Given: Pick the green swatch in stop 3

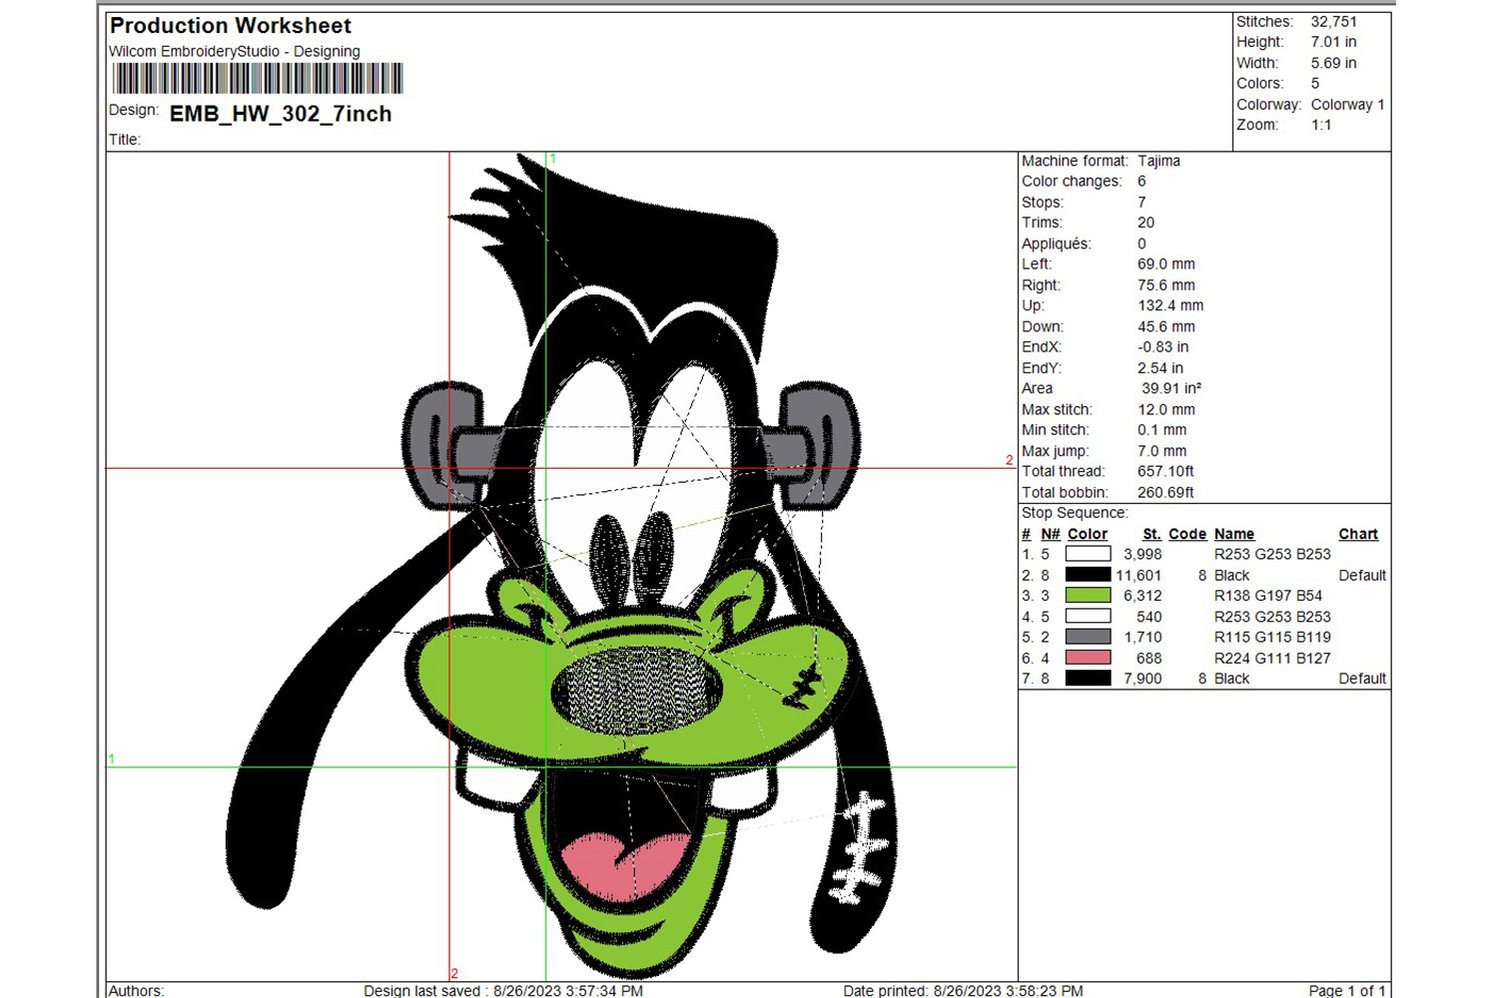Looking at the screenshot, I should click(1088, 595).
